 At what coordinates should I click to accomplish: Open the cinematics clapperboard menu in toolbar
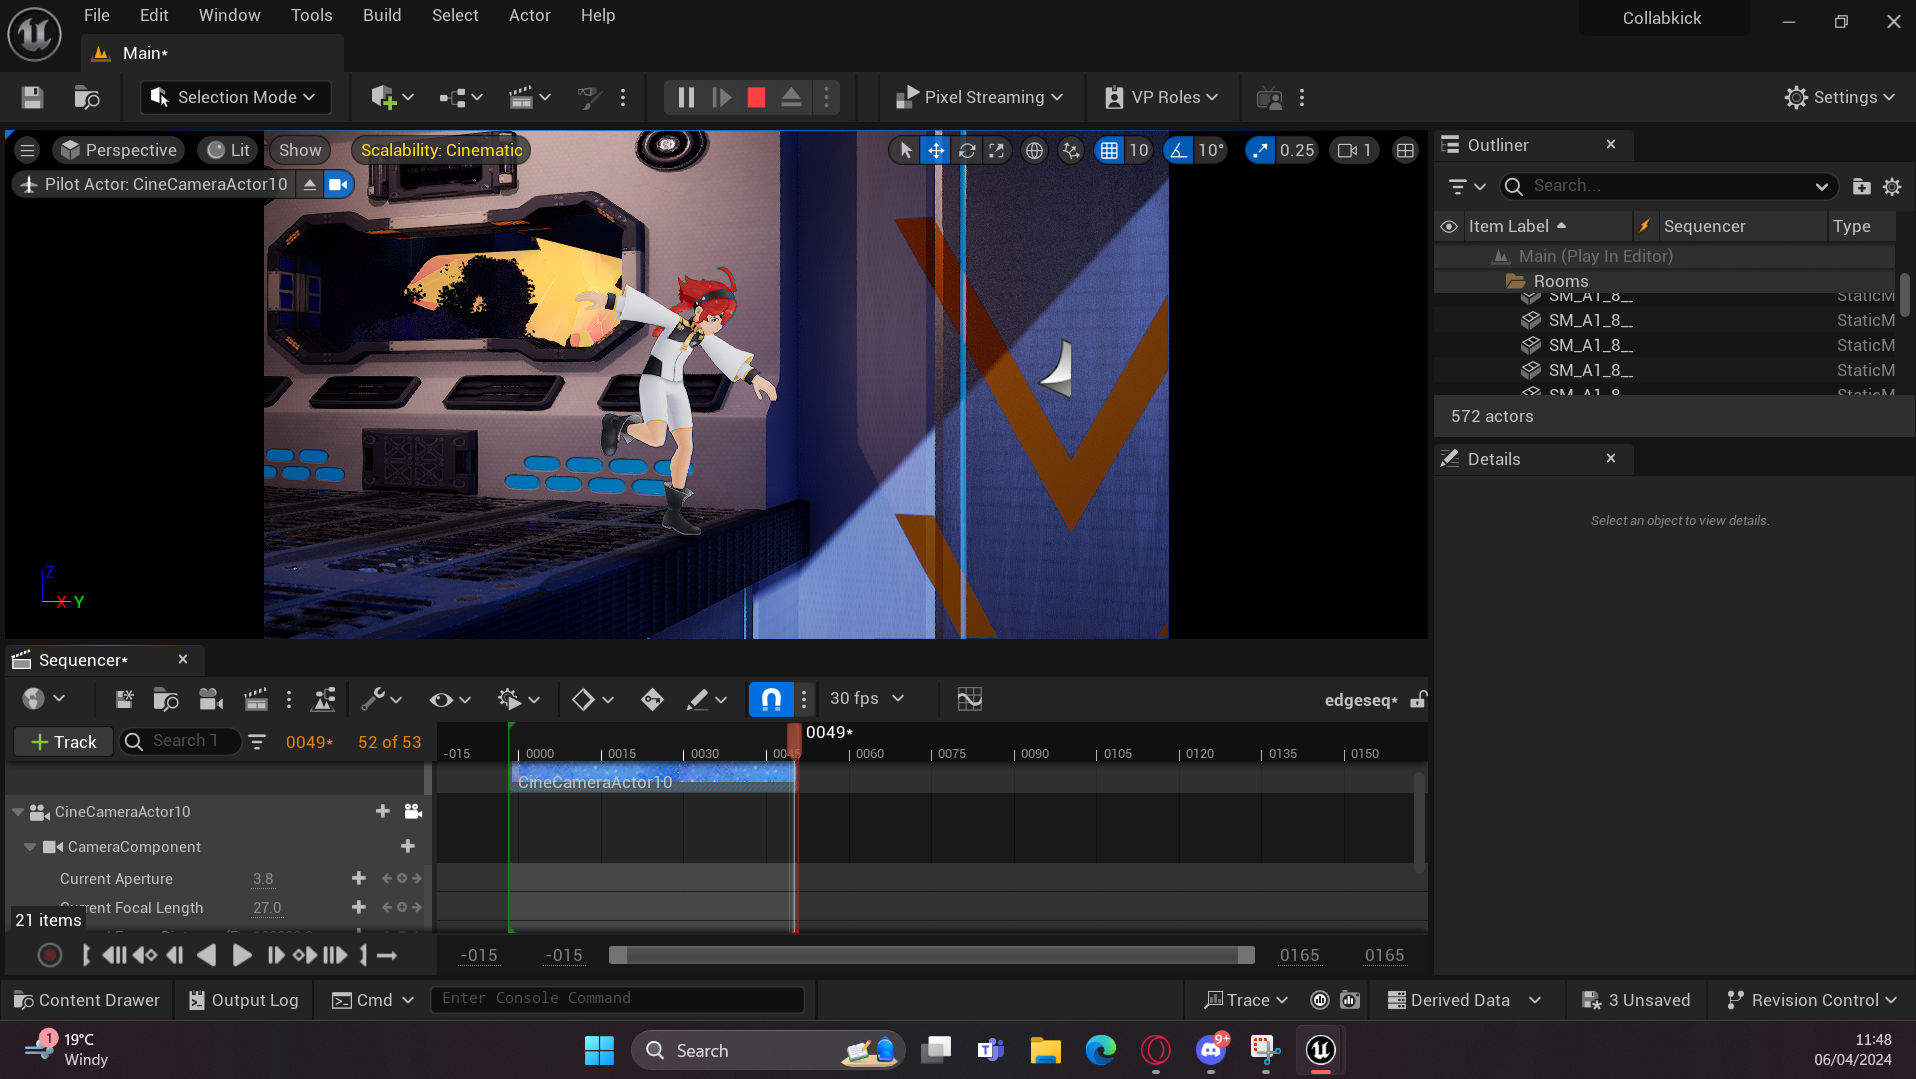click(530, 97)
